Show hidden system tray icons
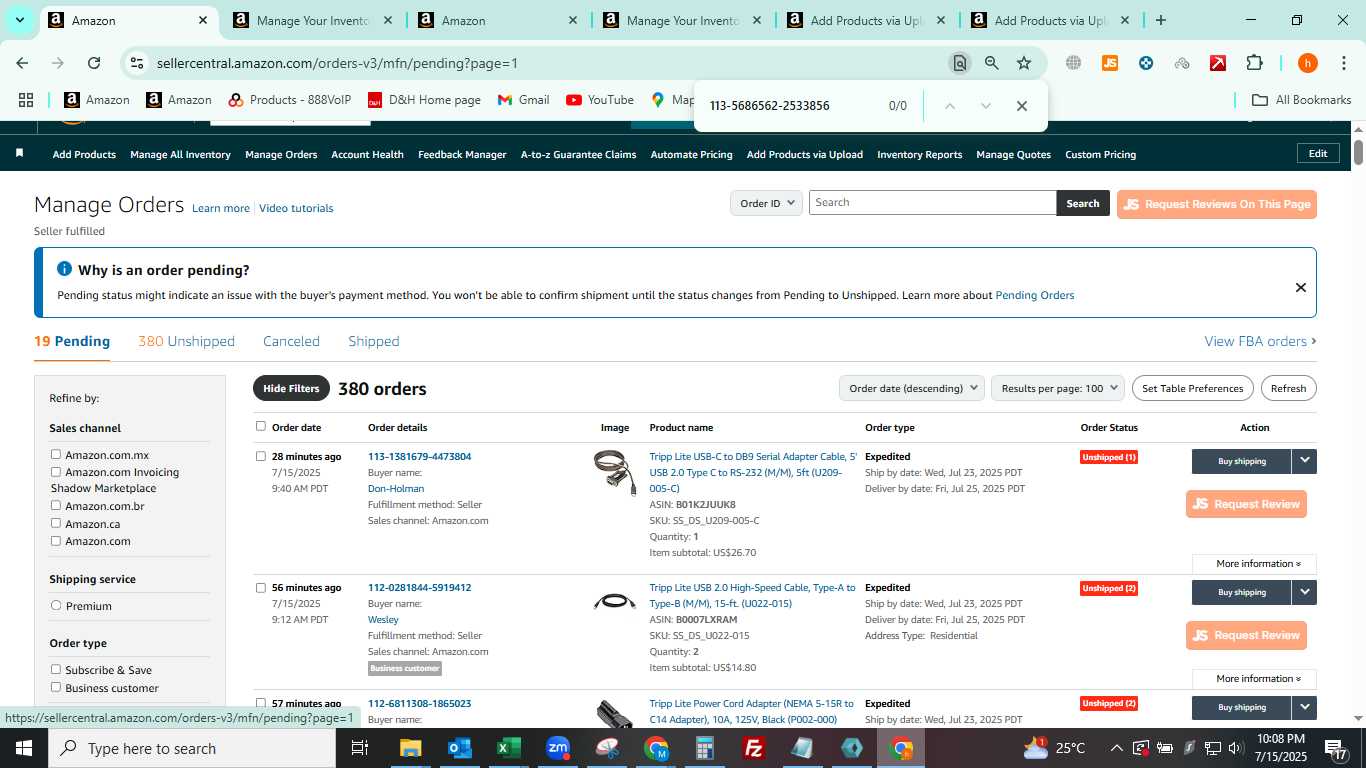The height and width of the screenshot is (768, 1366). point(1117,748)
